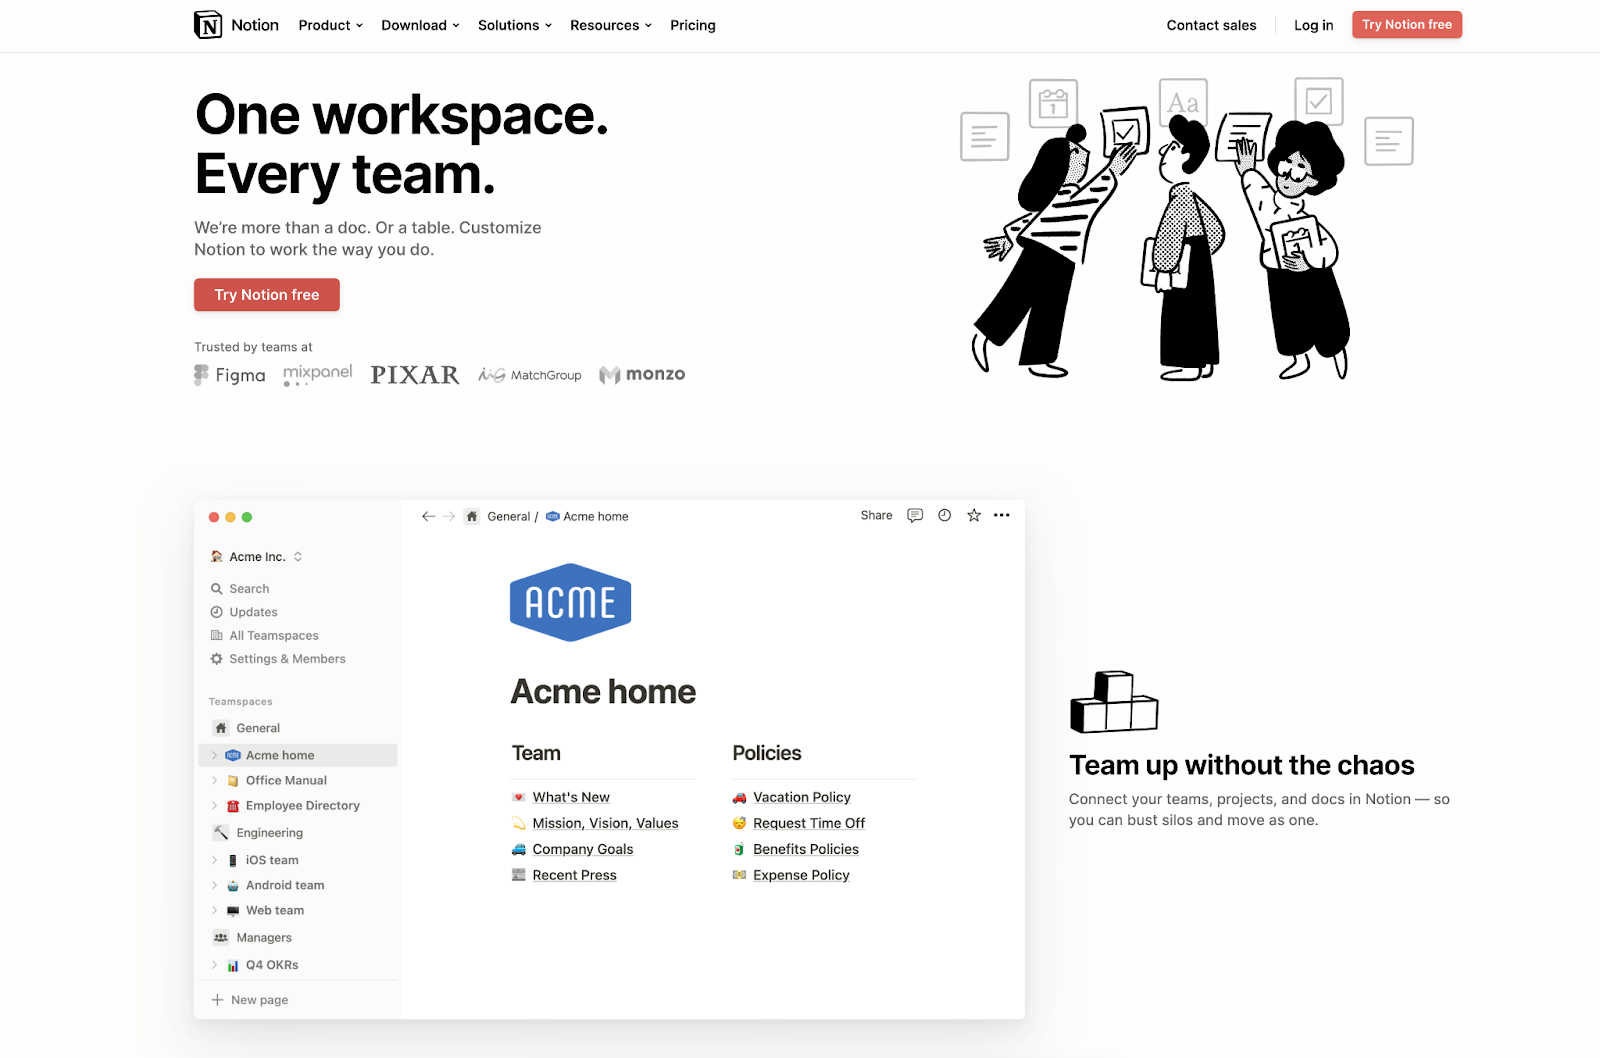
Task: Click the MatchGroup logo
Action: (530, 375)
